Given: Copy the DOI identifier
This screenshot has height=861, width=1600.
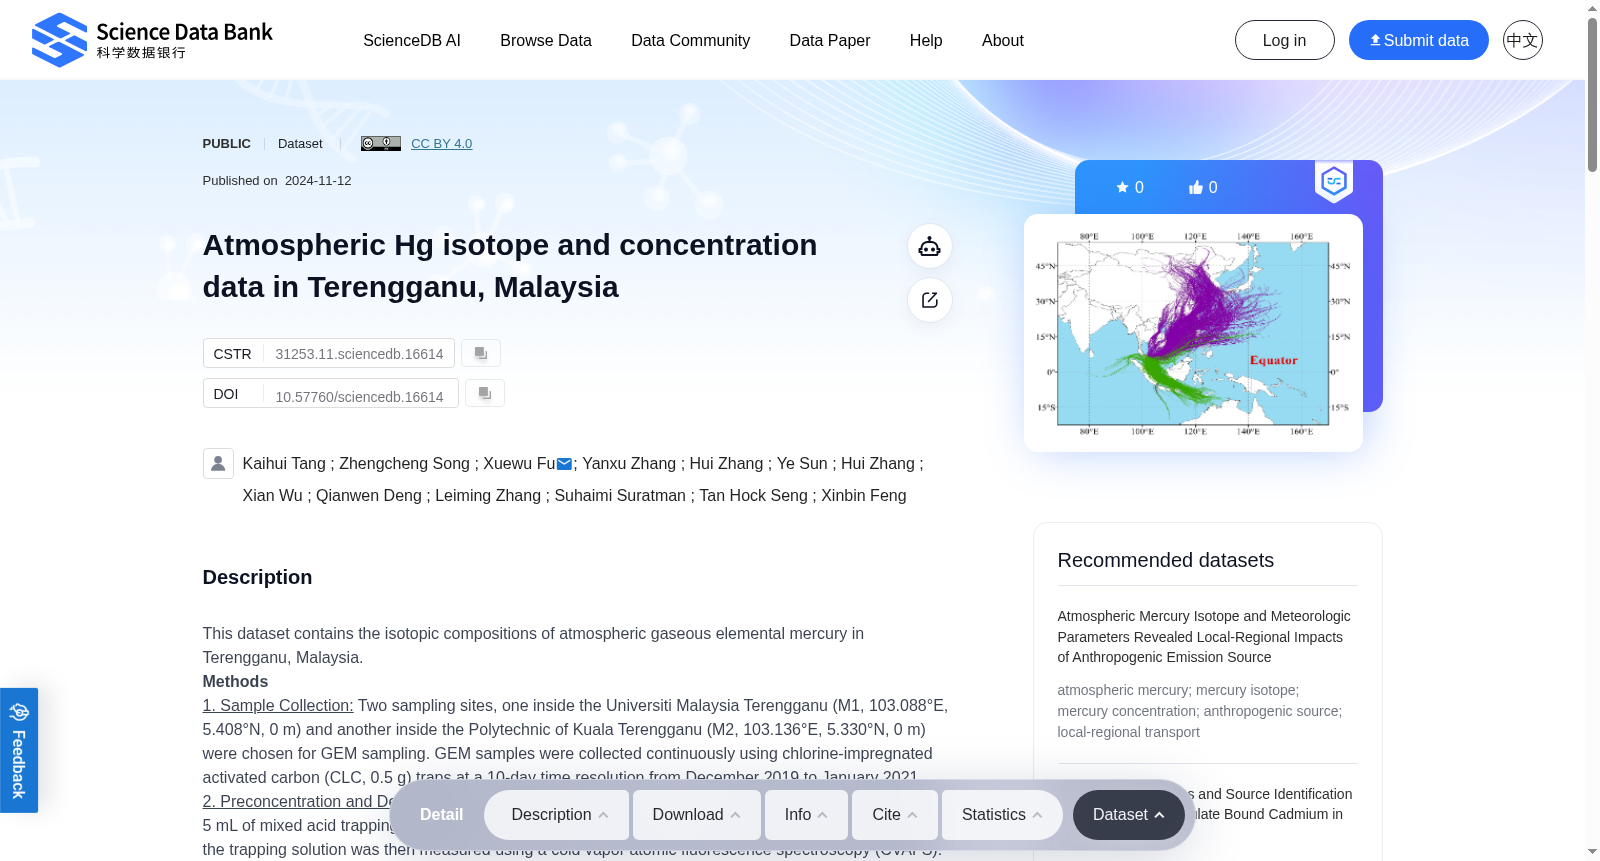Looking at the screenshot, I should [x=485, y=393].
